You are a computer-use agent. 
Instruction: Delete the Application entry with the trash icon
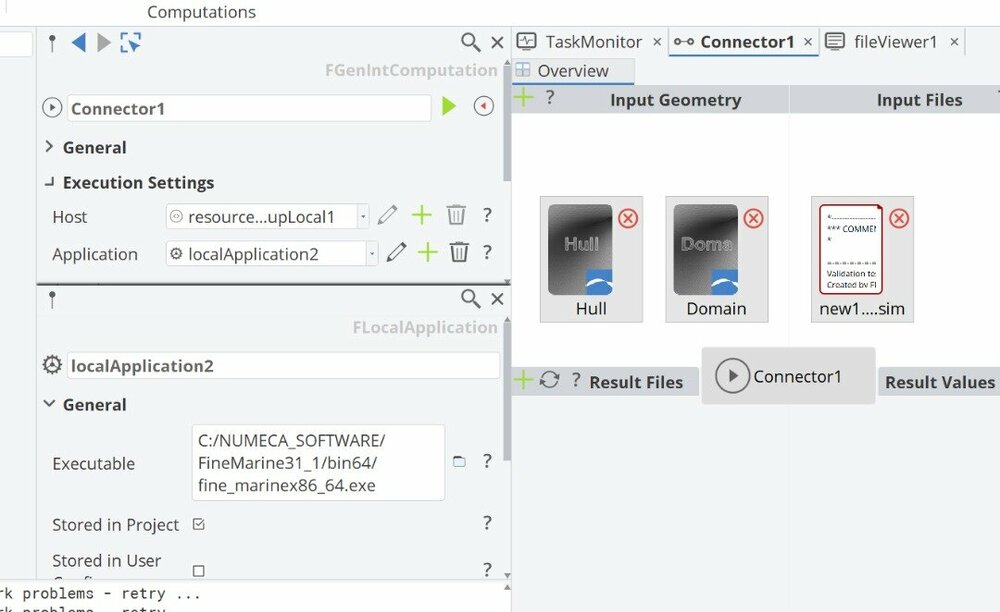459,252
